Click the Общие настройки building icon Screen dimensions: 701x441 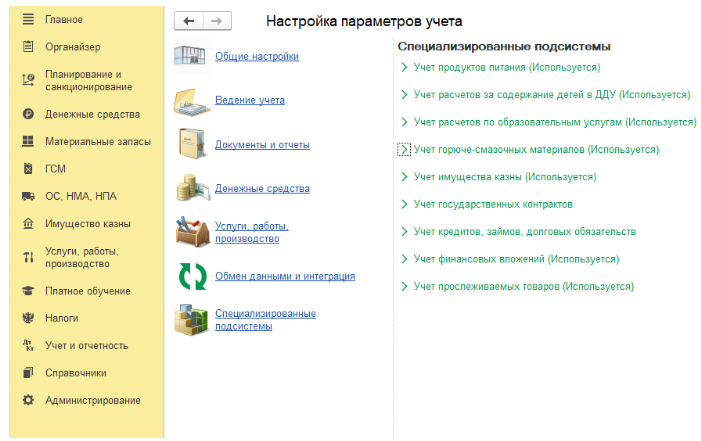[x=190, y=56]
